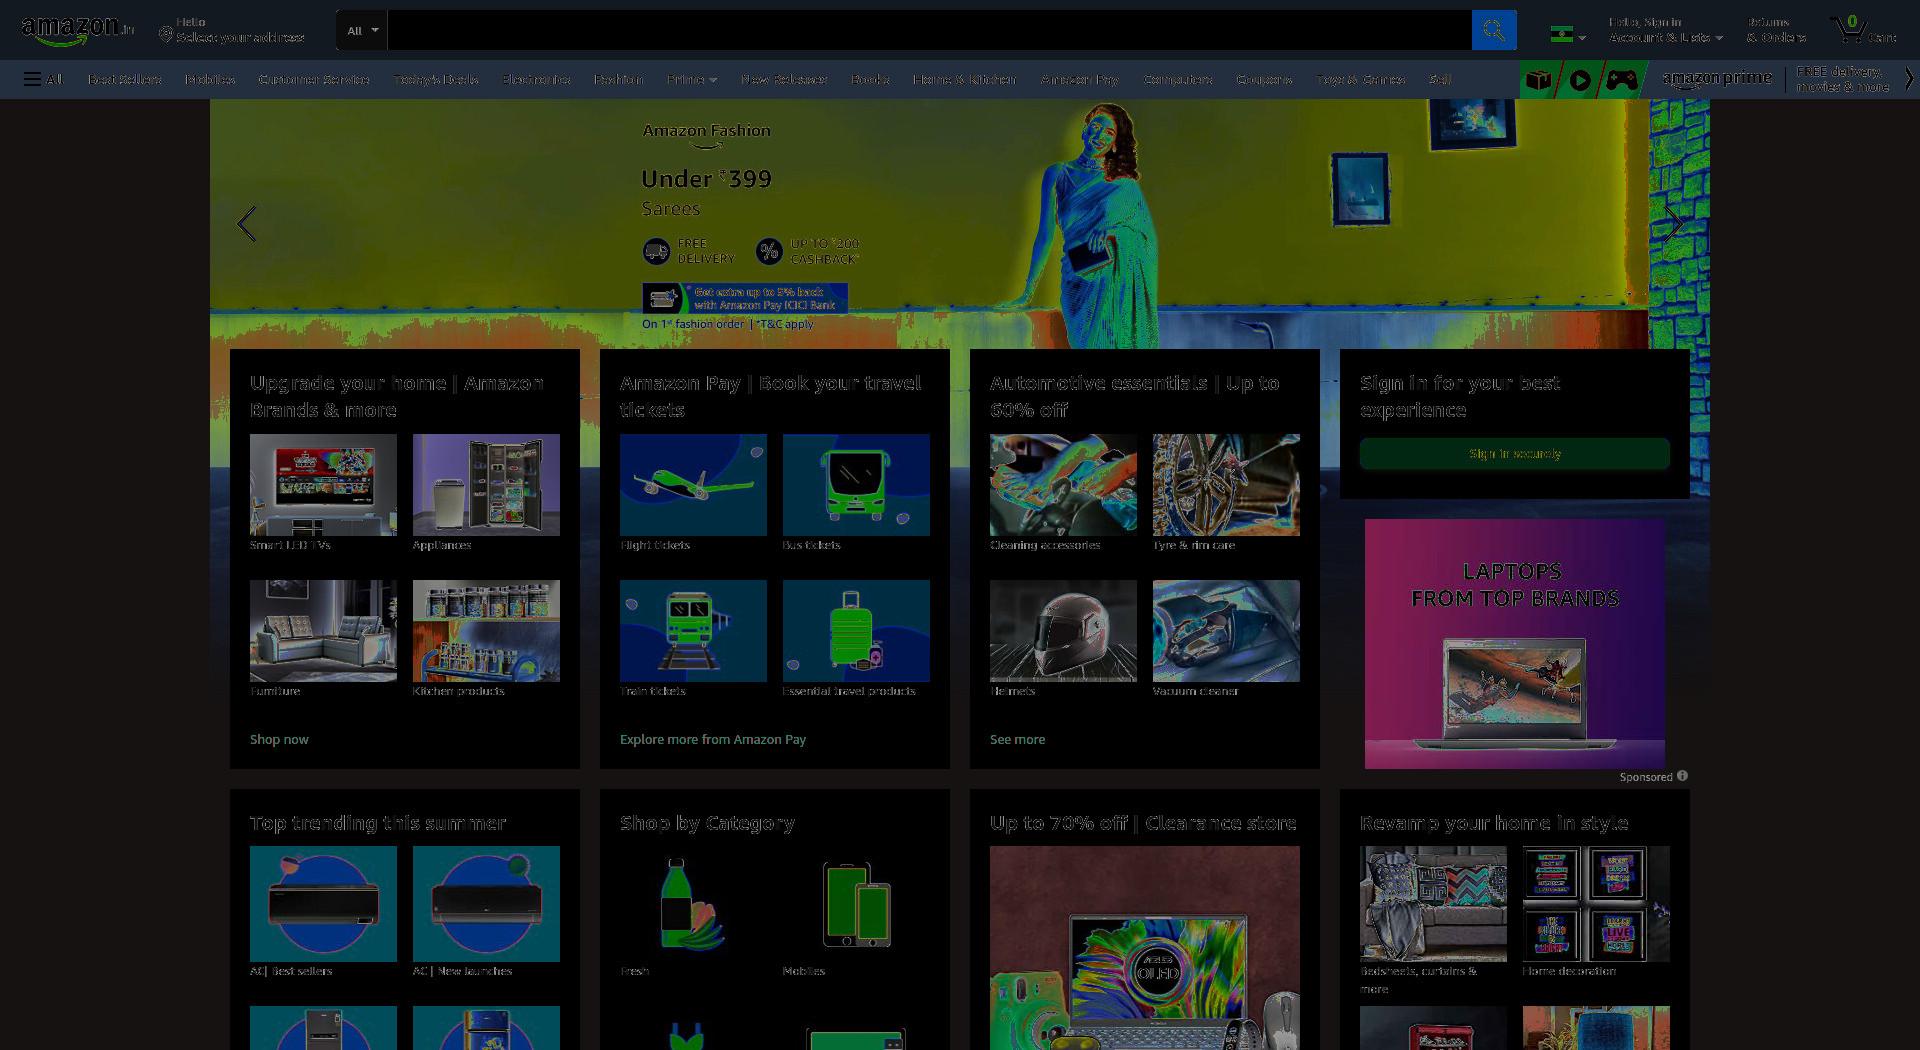Open Returns & Orders
The height and width of the screenshot is (1050, 1920).
click(1777, 30)
